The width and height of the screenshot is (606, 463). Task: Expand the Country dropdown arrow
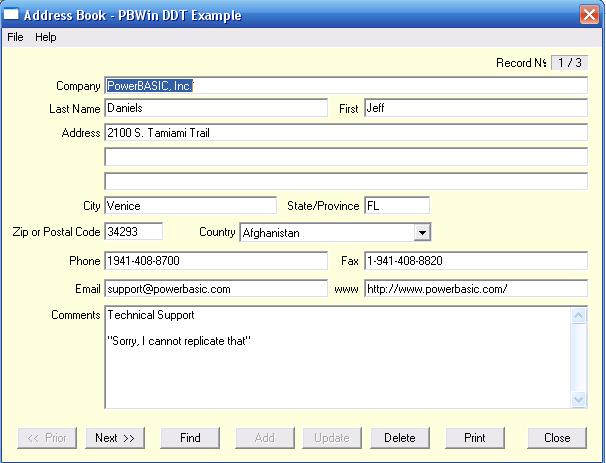(x=422, y=233)
